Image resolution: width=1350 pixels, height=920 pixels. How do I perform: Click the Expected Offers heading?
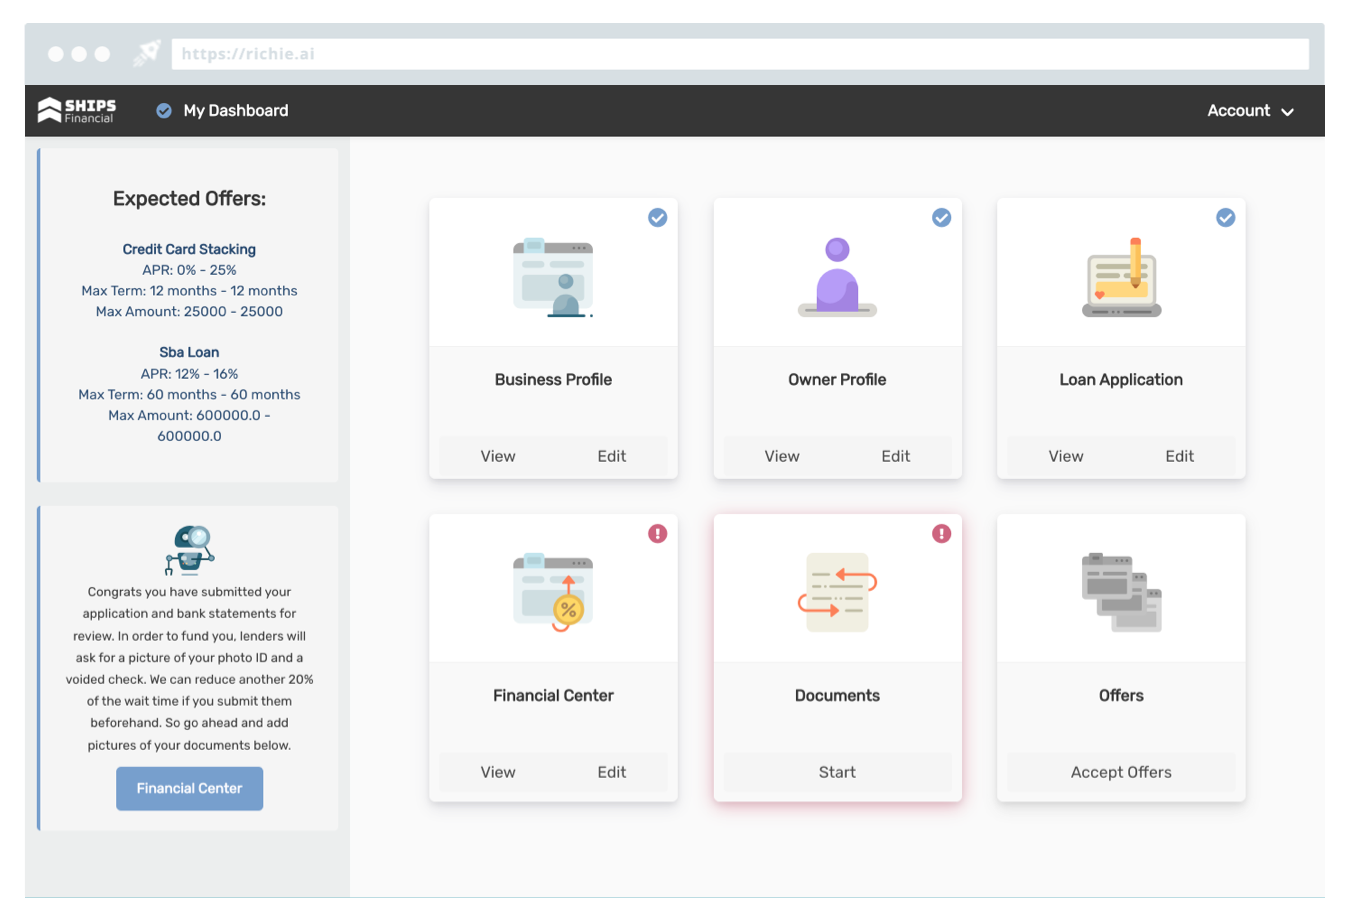coord(190,199)
